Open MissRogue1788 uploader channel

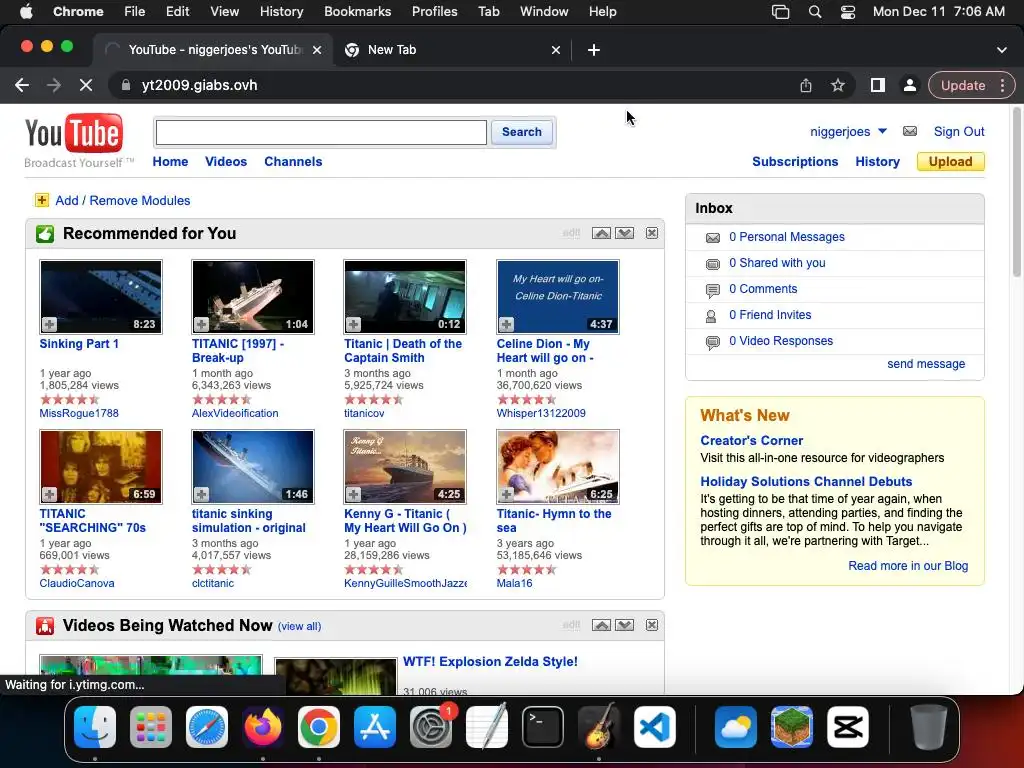pyautogui.click(x=79, y=413)
